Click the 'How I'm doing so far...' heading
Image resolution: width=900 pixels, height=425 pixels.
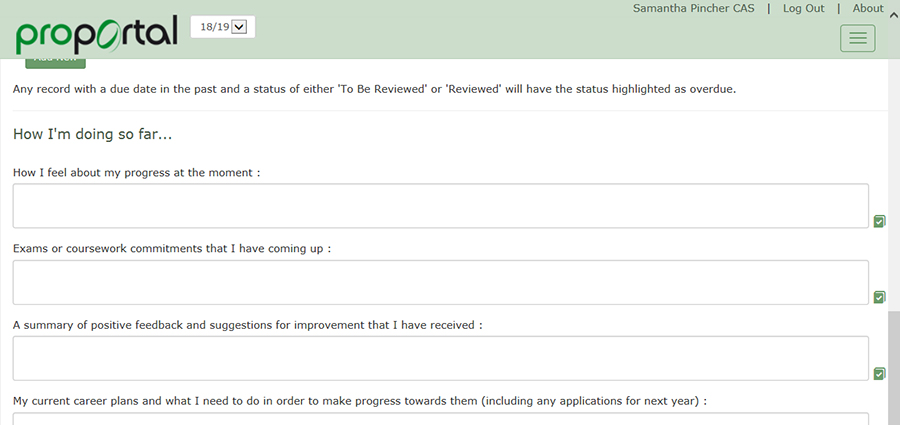[x=93, y=133]
